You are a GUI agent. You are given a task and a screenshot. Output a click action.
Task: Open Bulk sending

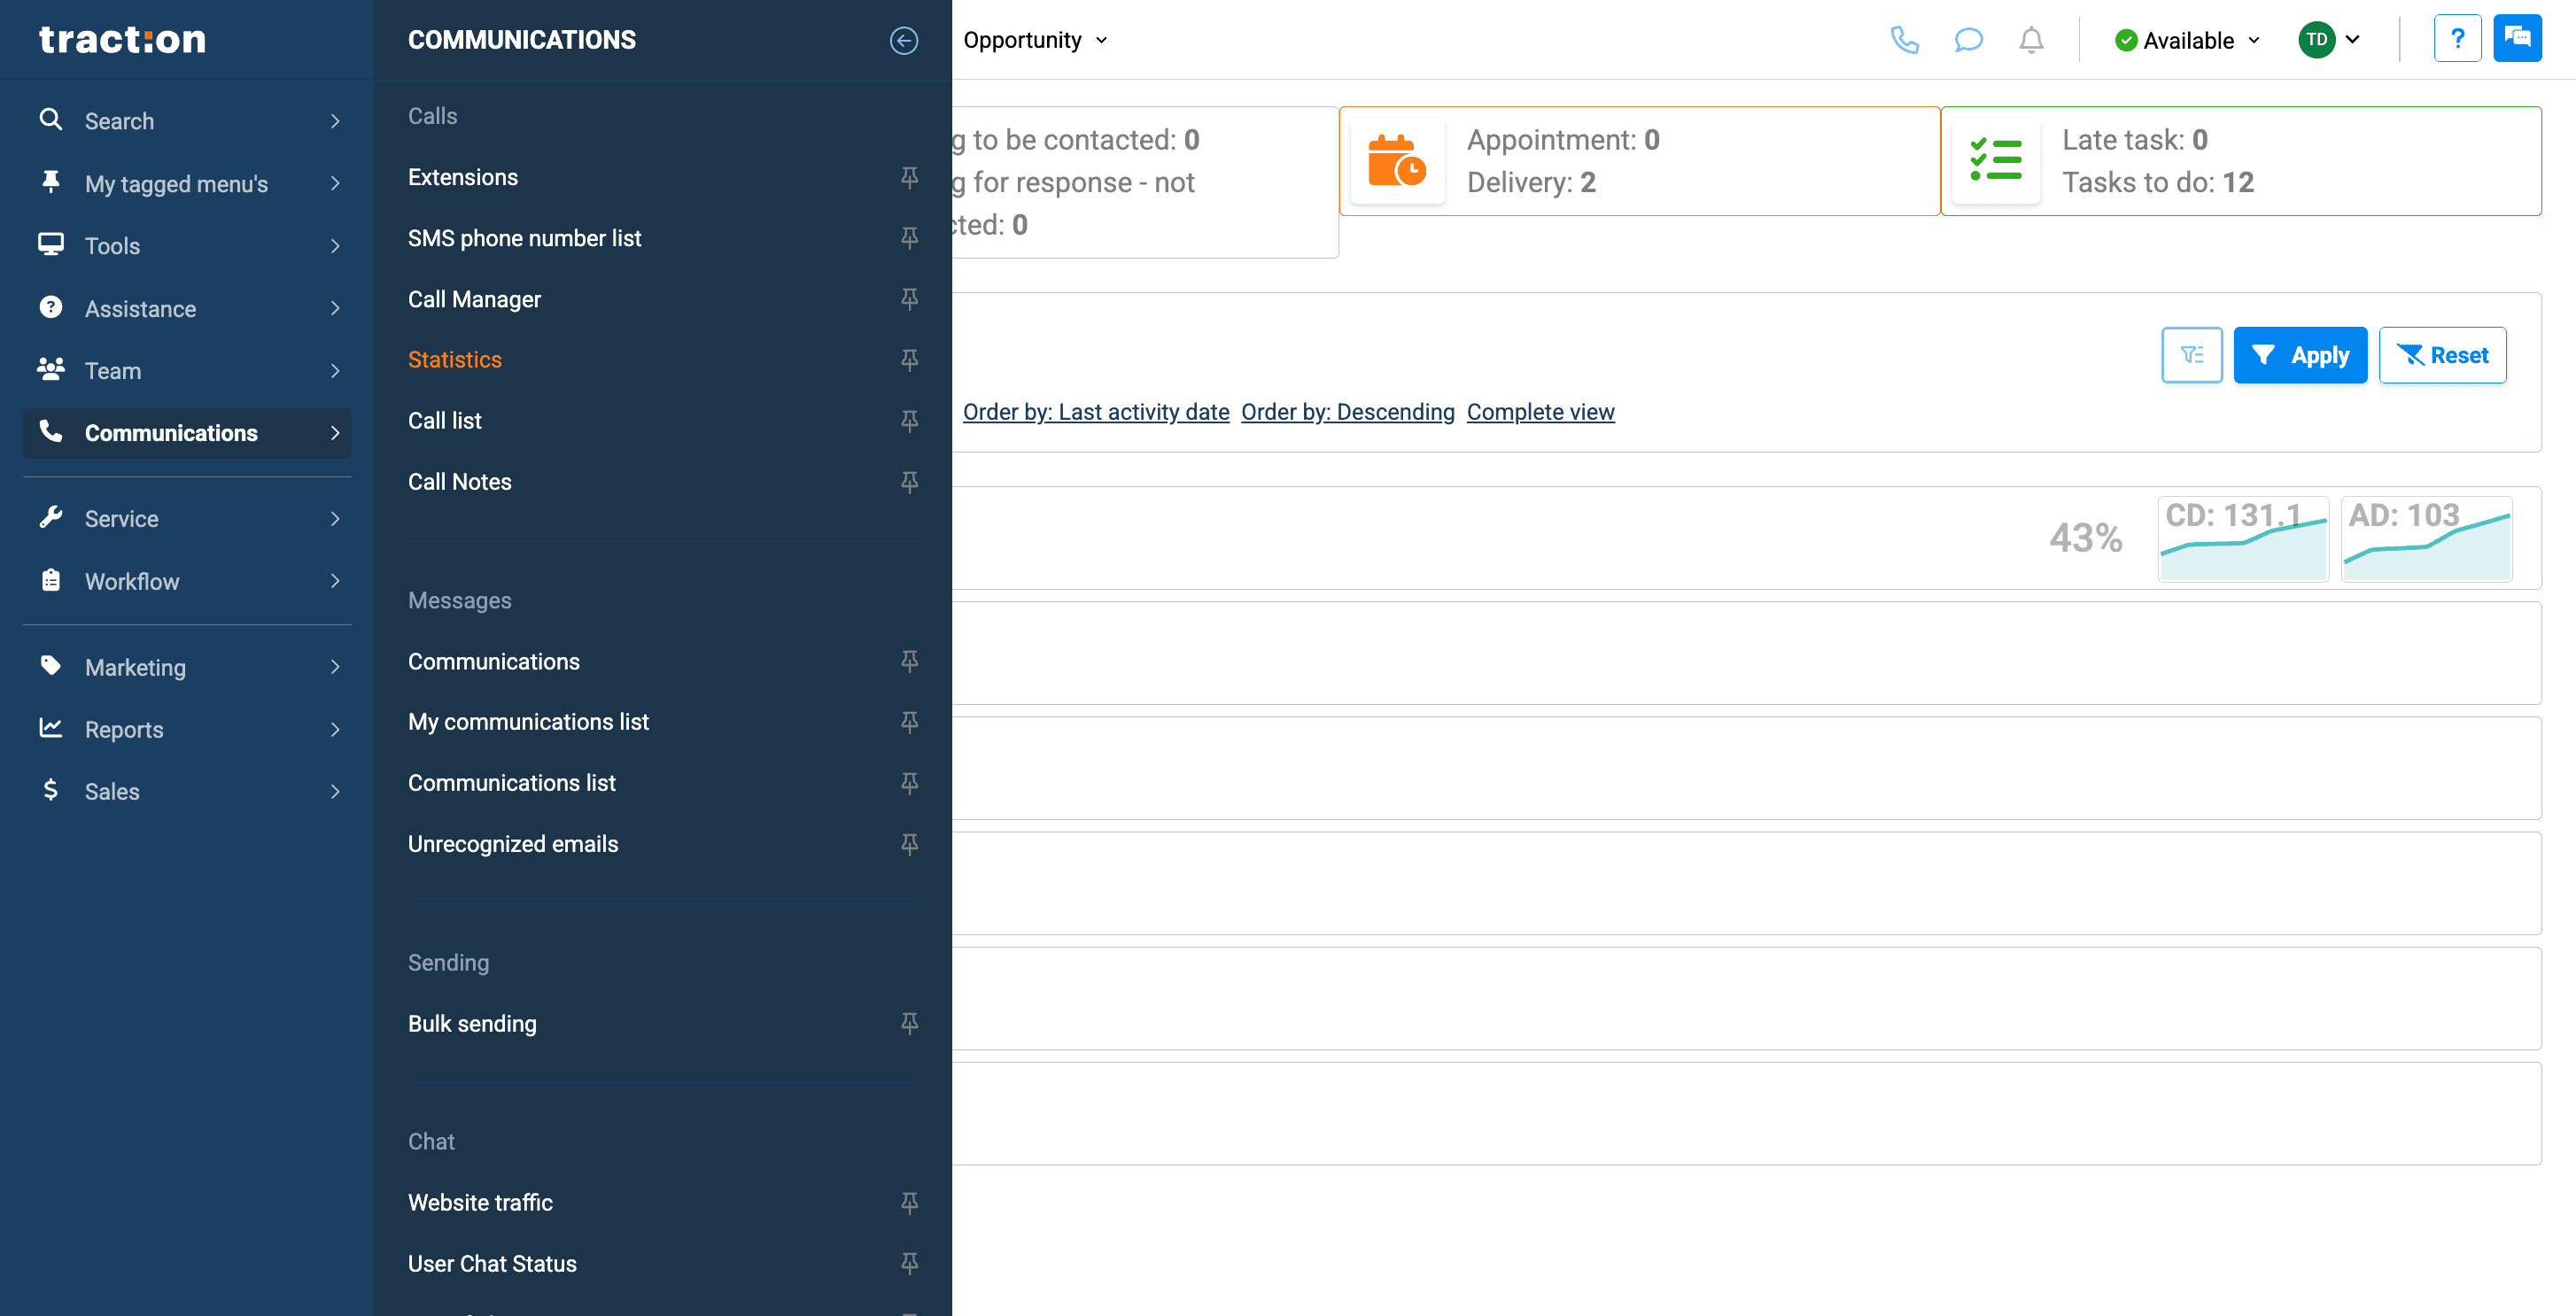click(x=472, y=1023)
